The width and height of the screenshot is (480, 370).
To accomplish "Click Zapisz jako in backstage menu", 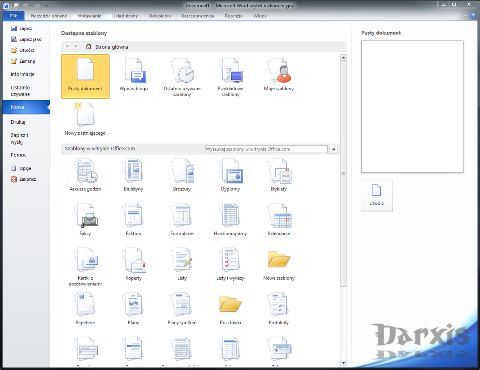I will tap(26, 39).
